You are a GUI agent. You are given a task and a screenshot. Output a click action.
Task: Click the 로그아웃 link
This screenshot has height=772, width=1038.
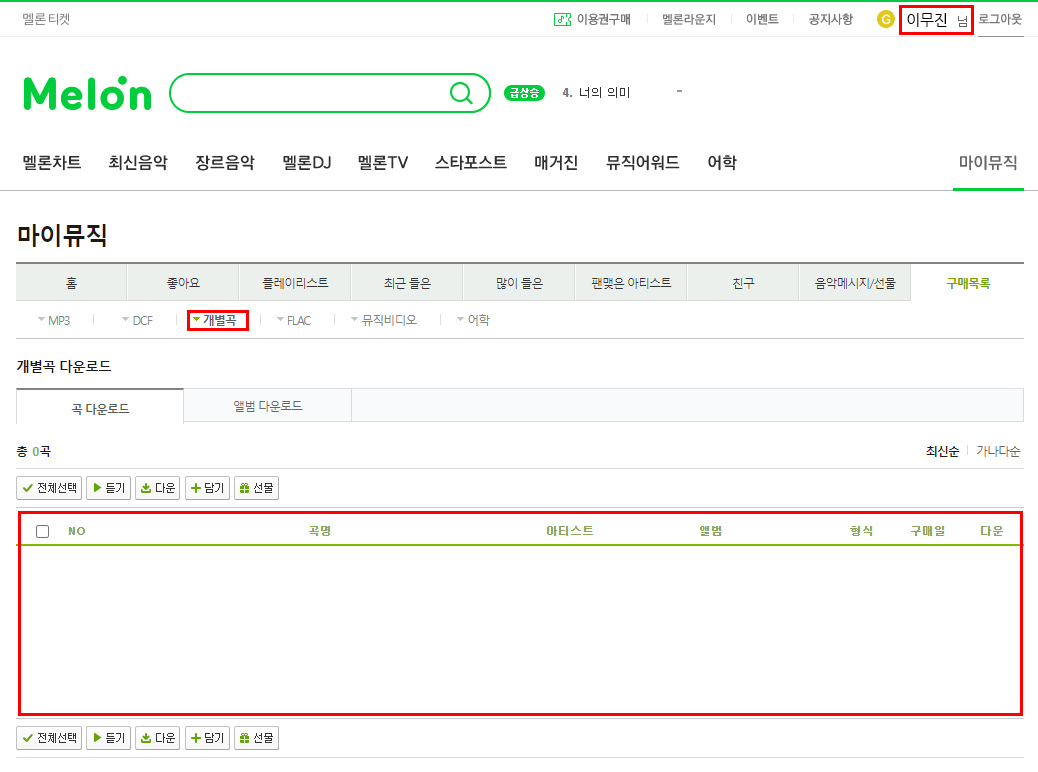[x=1000, y=19]
